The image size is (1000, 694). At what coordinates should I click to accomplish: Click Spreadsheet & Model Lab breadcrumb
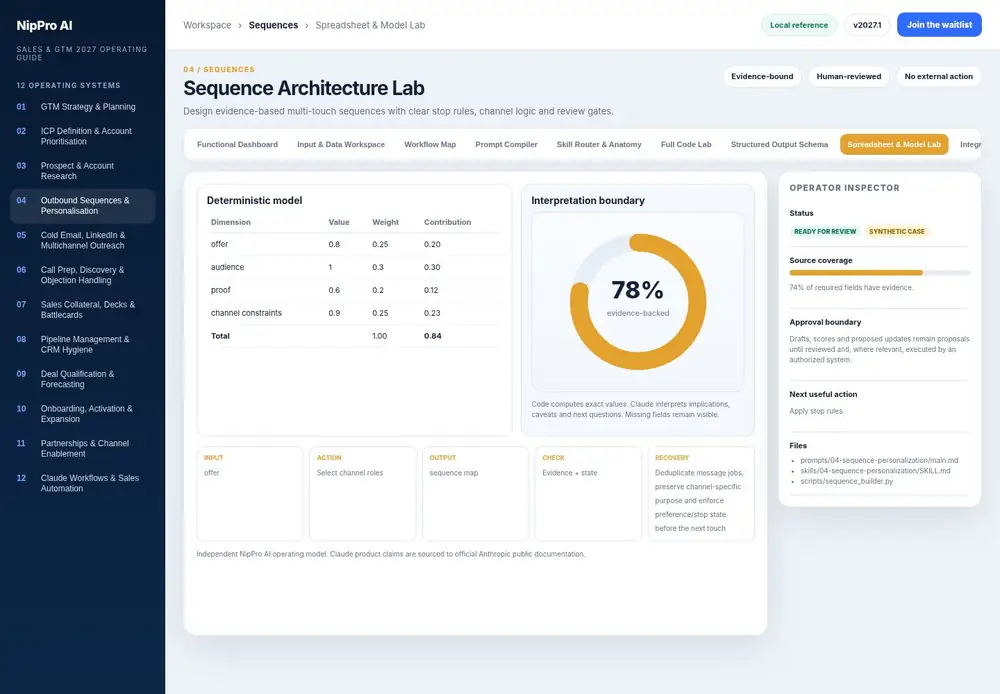(x=370, y=25)
